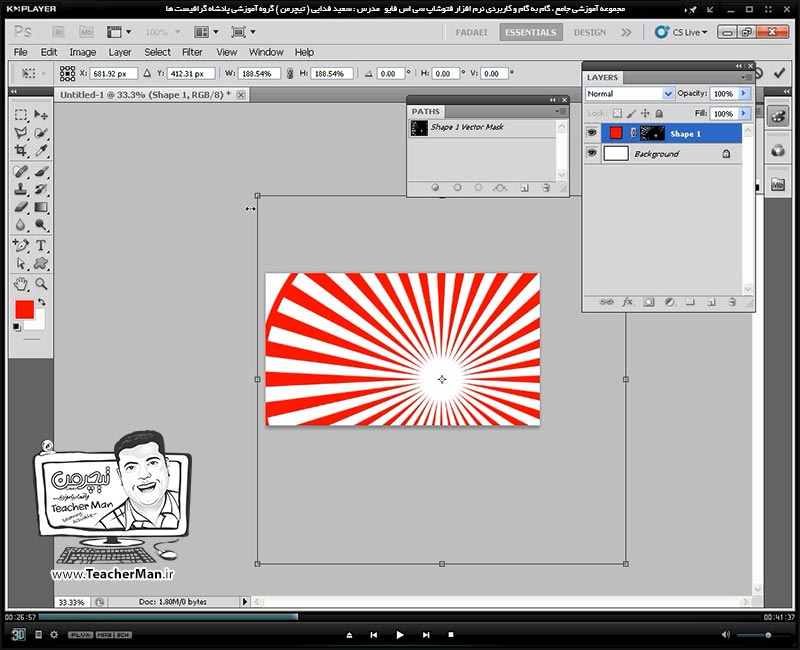This screenshot has width=800, height=650.
Task: Open the Fill slider arrow
Action: (x=744, y=113)
